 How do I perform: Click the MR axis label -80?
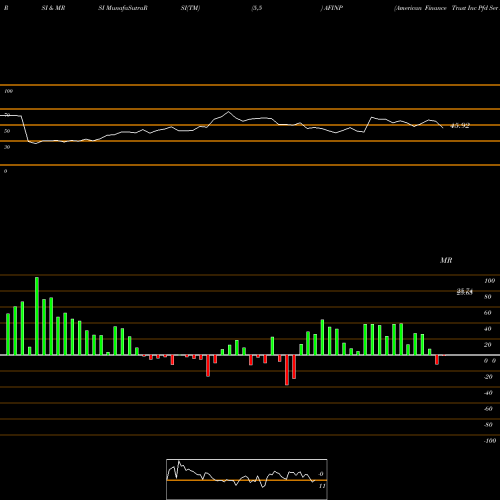488,425
